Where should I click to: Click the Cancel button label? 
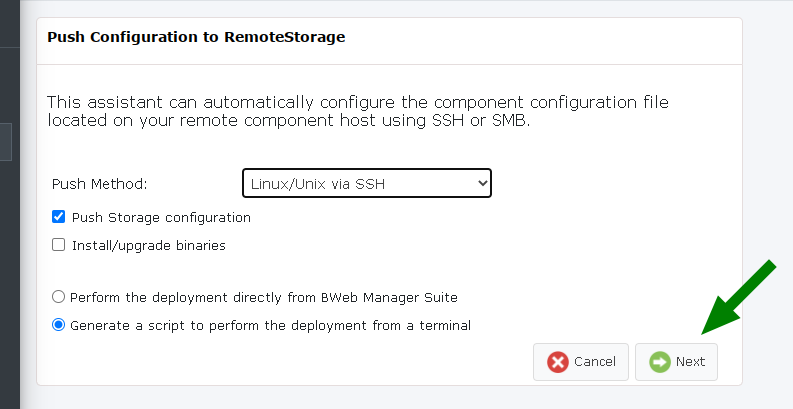[x=595, y=361]
